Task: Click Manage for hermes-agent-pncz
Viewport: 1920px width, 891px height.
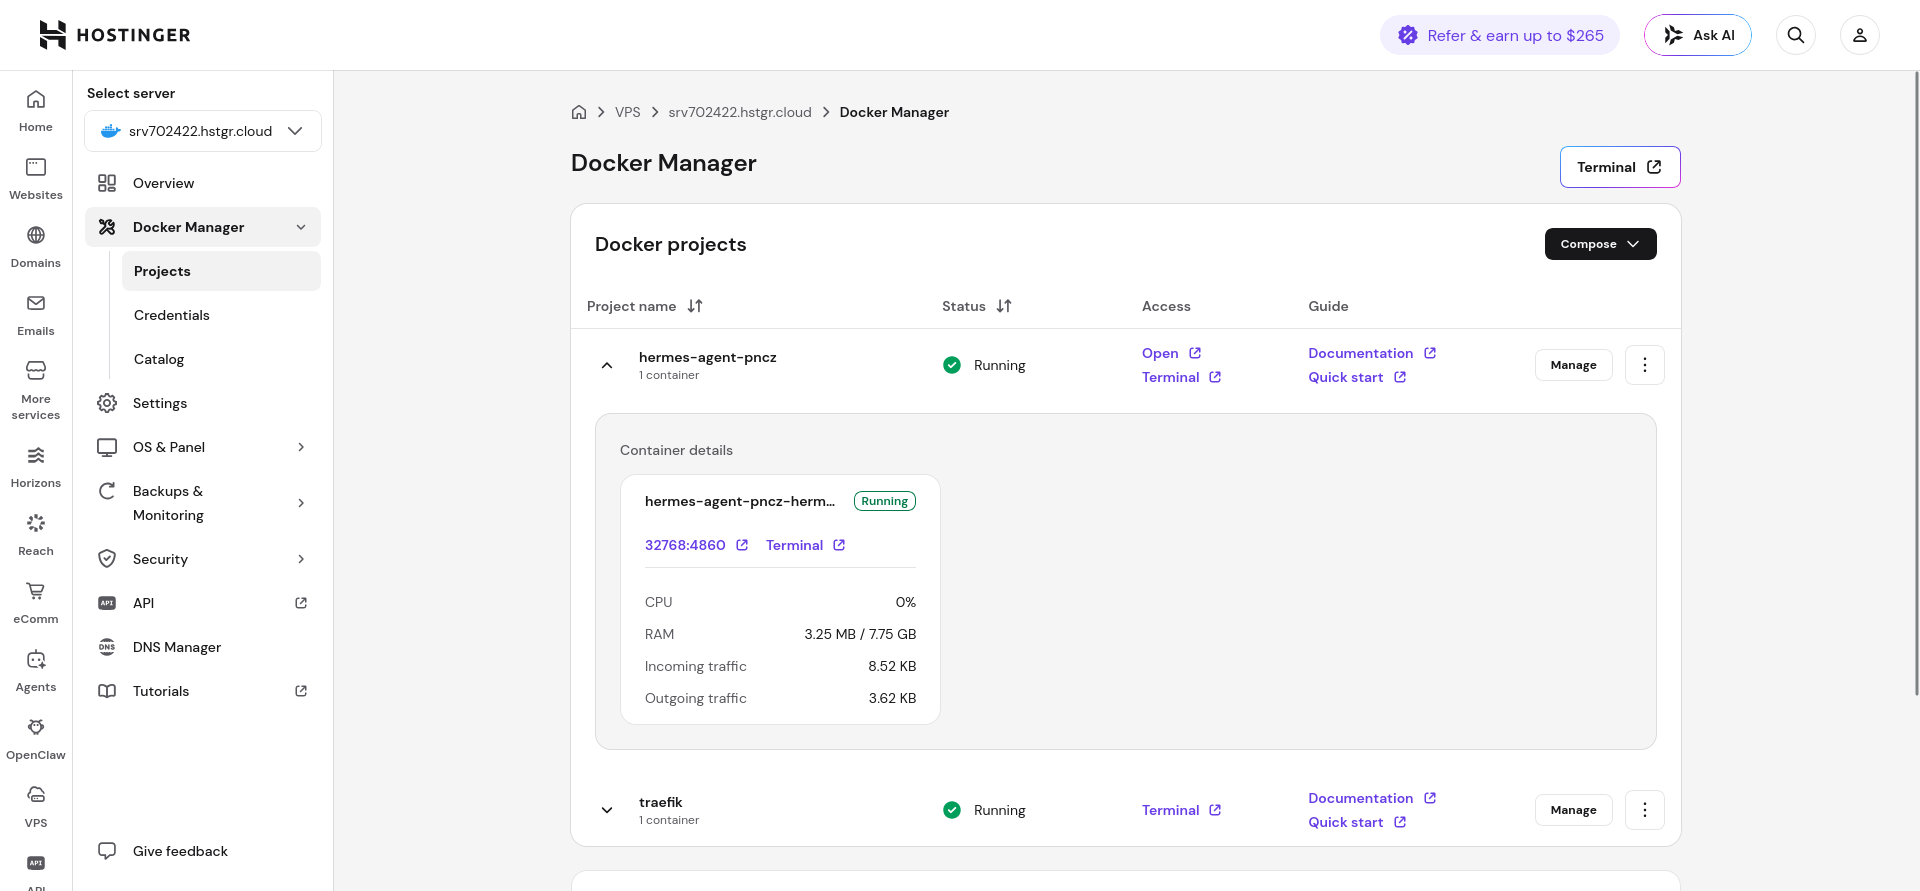Action: pyautogui.click(x=1573, y=365)
